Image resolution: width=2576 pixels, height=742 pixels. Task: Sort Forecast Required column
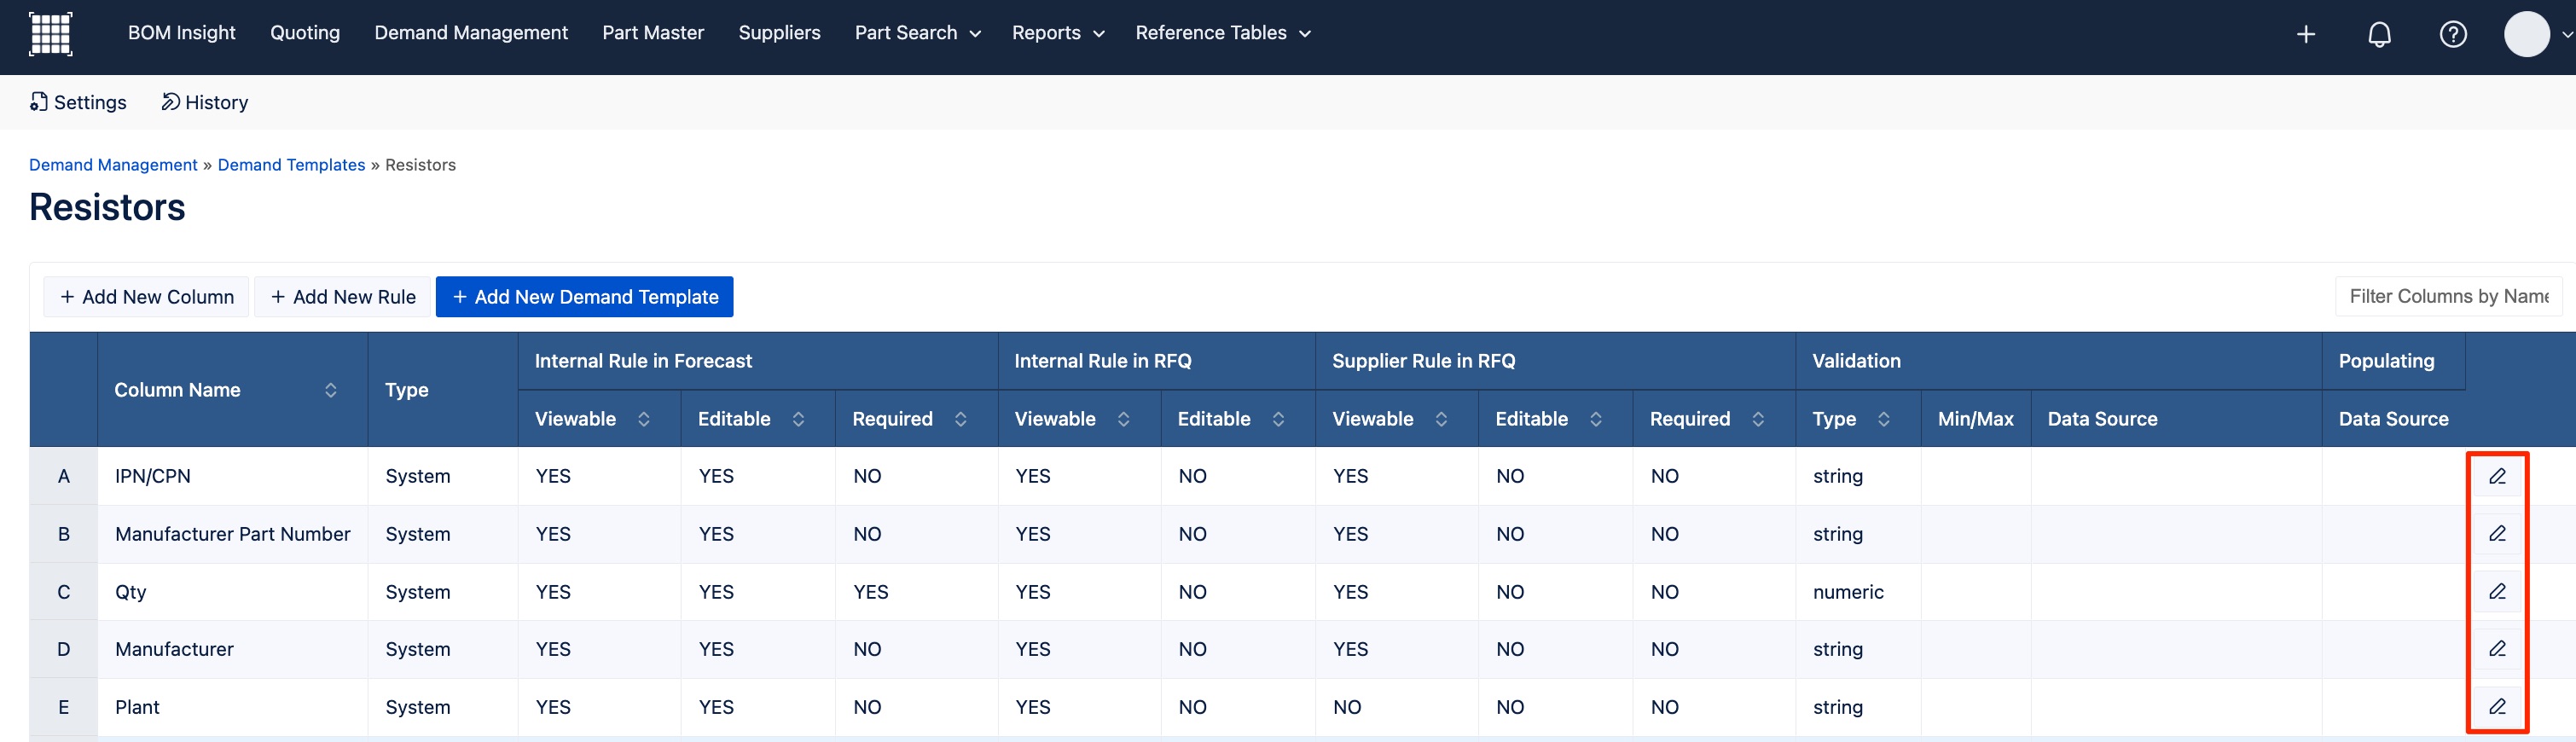(961, 419)
